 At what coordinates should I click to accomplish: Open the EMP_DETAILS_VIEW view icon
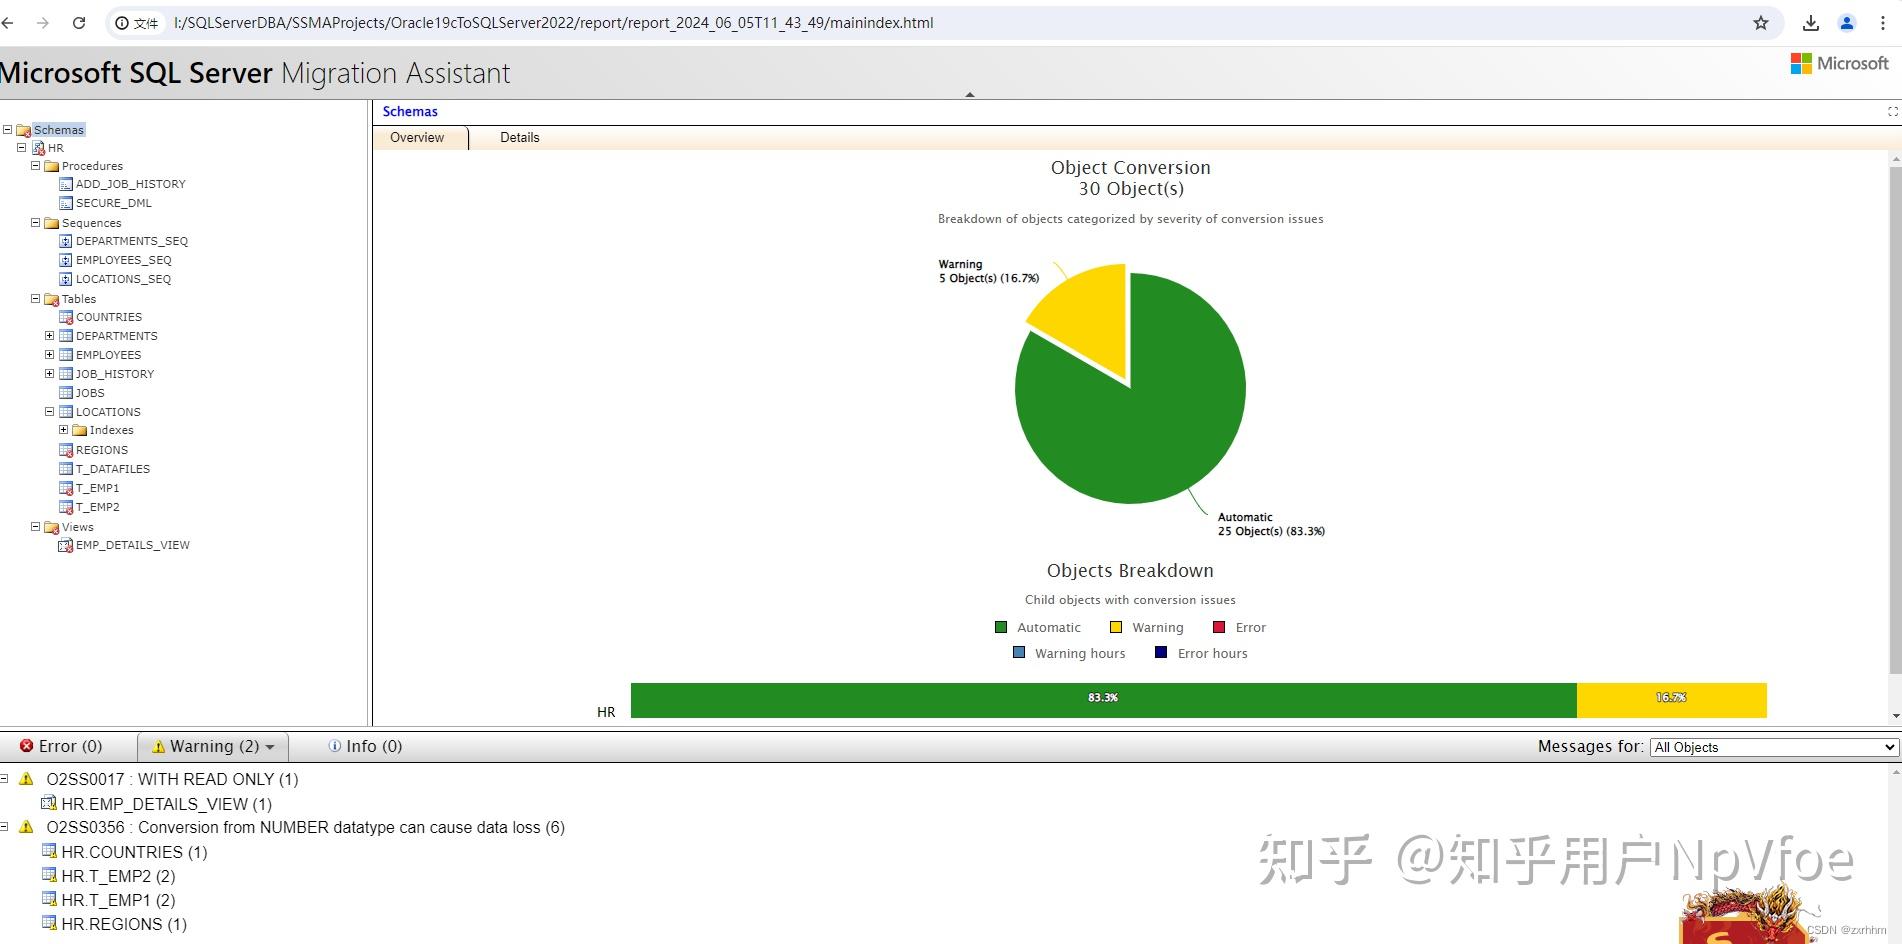pos(65,545)
